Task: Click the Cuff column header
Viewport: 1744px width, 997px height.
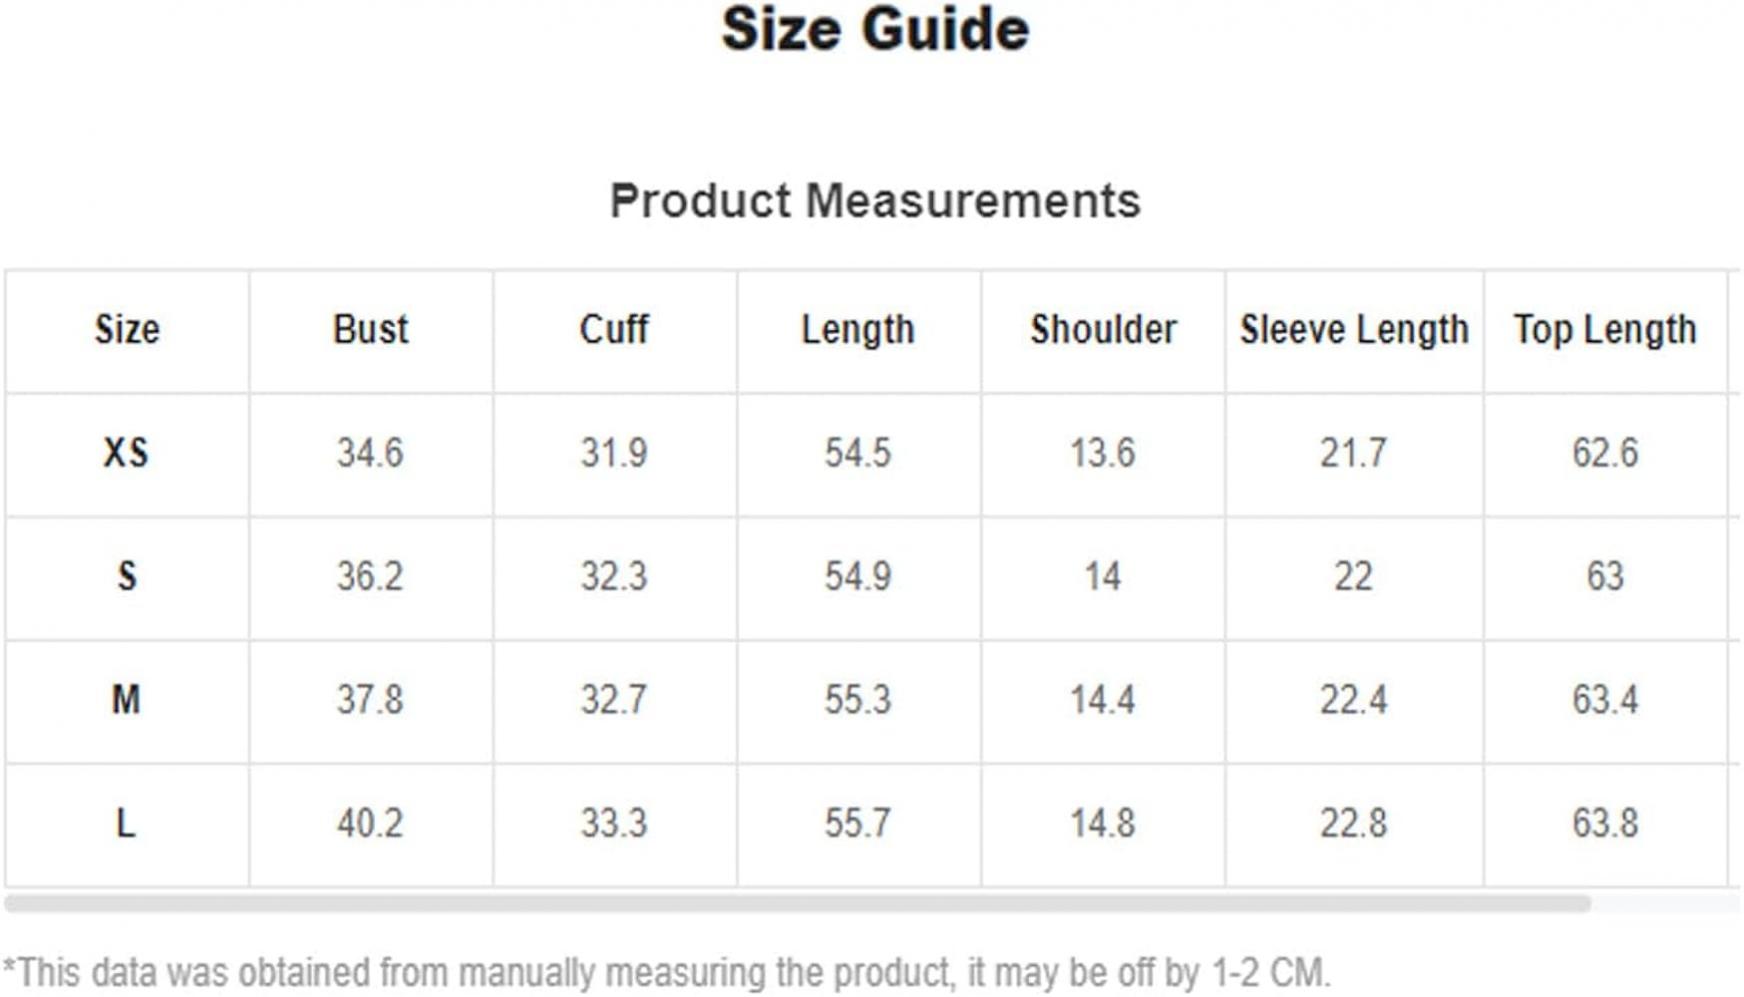Action: 614,329
